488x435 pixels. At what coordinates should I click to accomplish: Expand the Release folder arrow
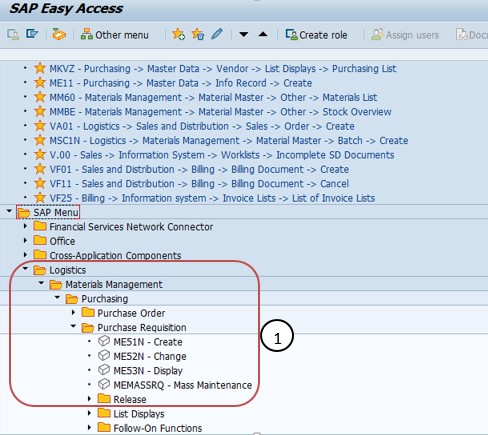[x=89, y=399]
